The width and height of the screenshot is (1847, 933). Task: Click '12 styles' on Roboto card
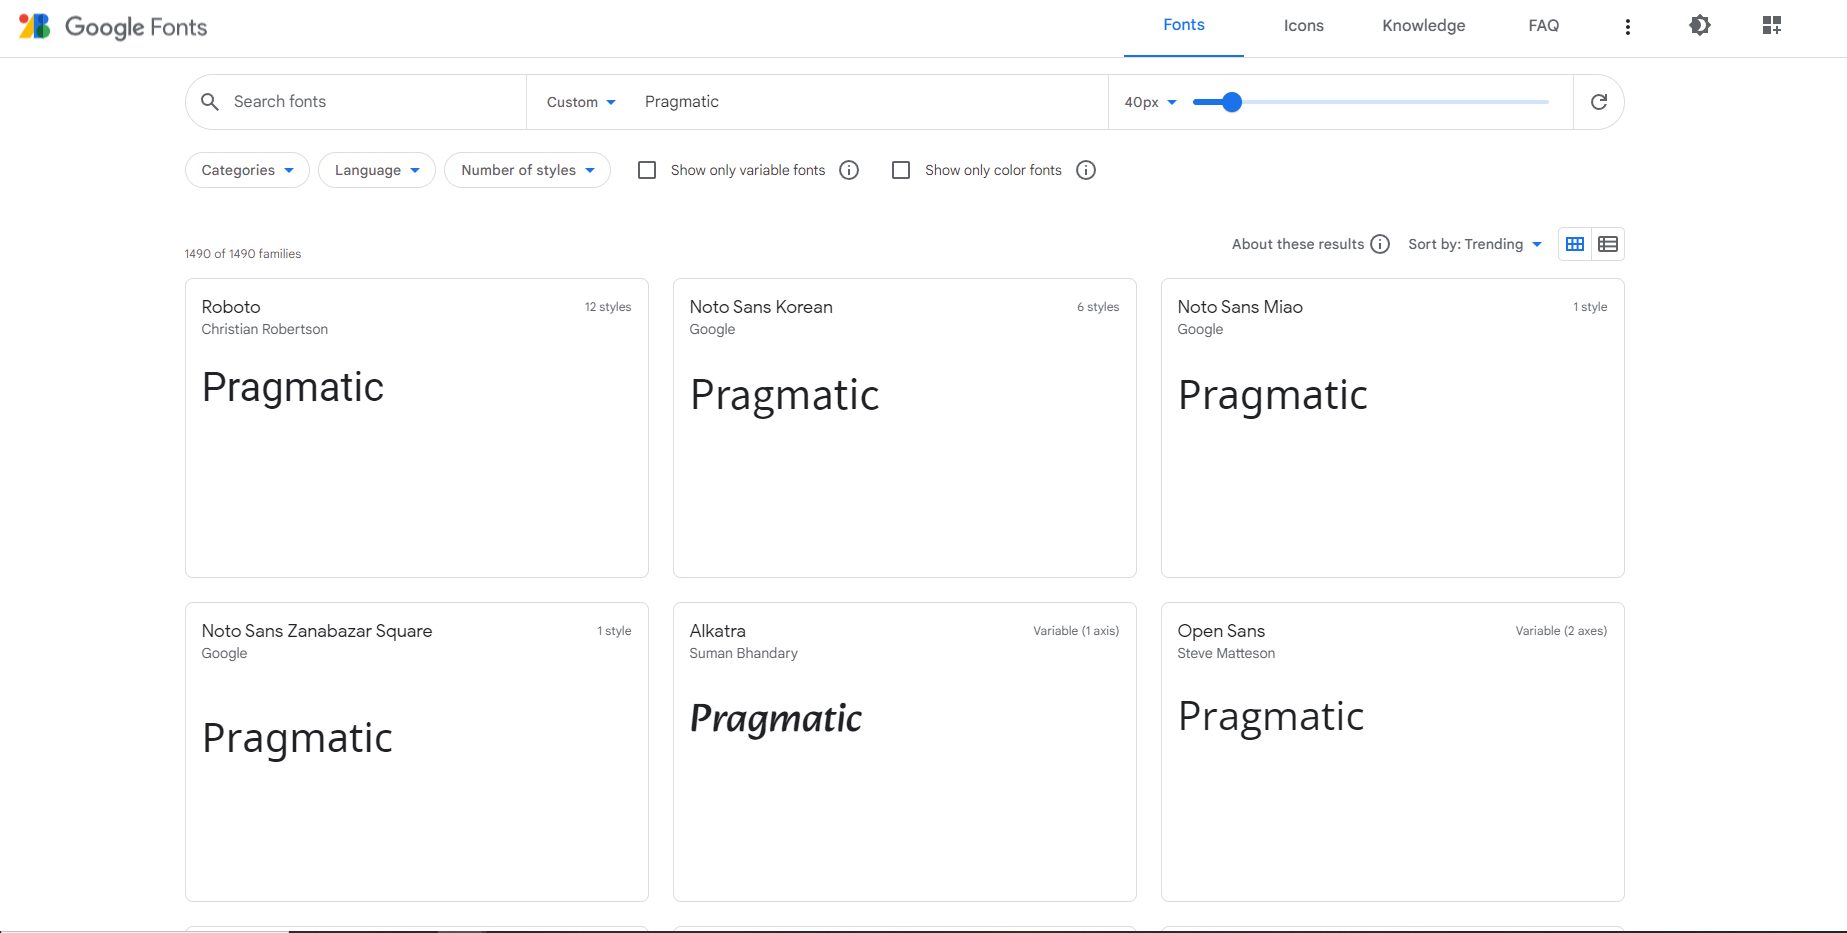(608, 307)
